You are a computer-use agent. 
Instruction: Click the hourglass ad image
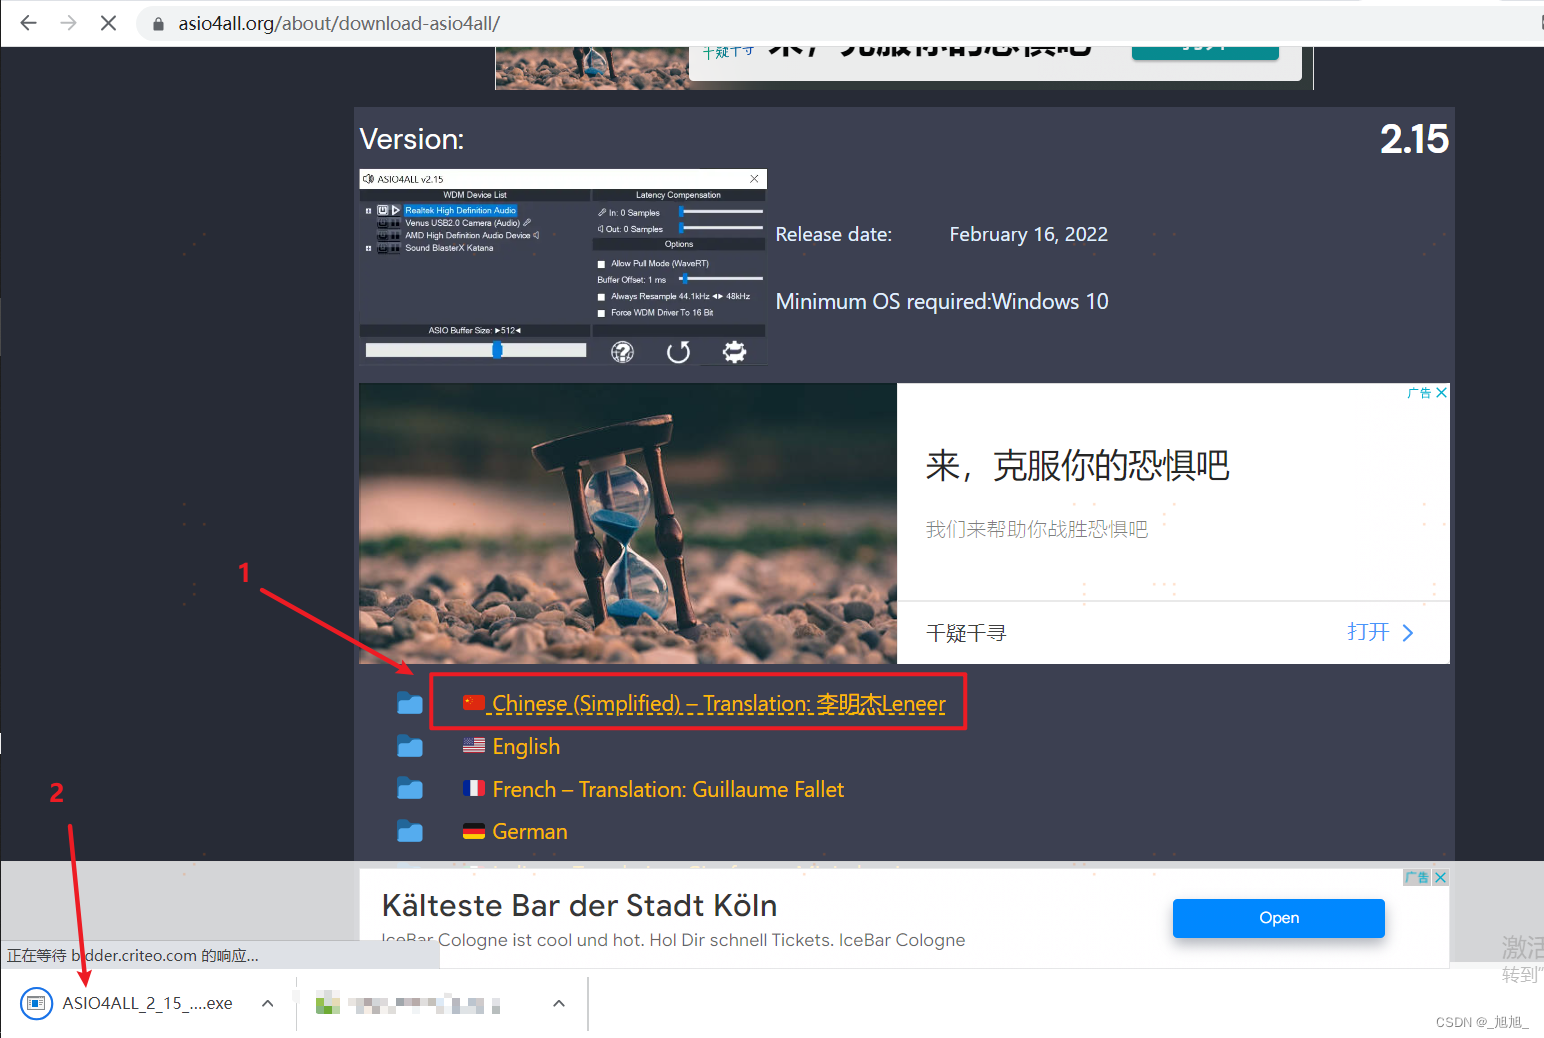tap(628, 523)
